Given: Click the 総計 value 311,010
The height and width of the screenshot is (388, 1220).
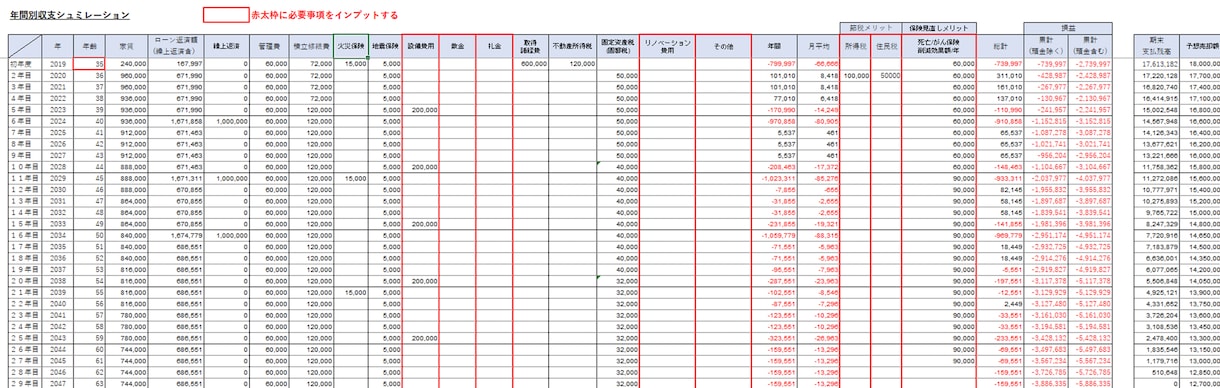Looking at the screenshot, I should click(x=1000, y=75).
